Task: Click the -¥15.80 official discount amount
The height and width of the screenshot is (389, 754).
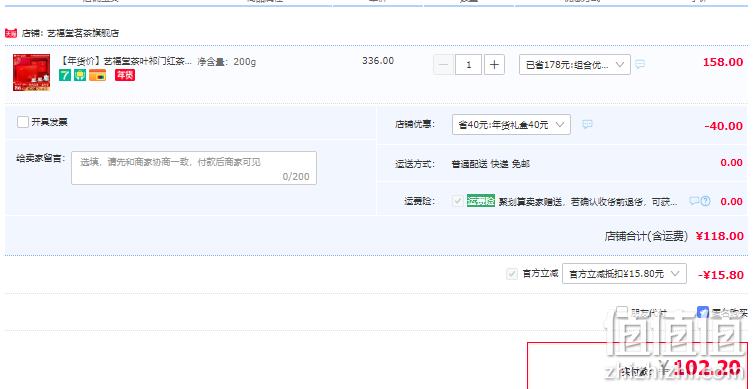Action: (721, 275)
